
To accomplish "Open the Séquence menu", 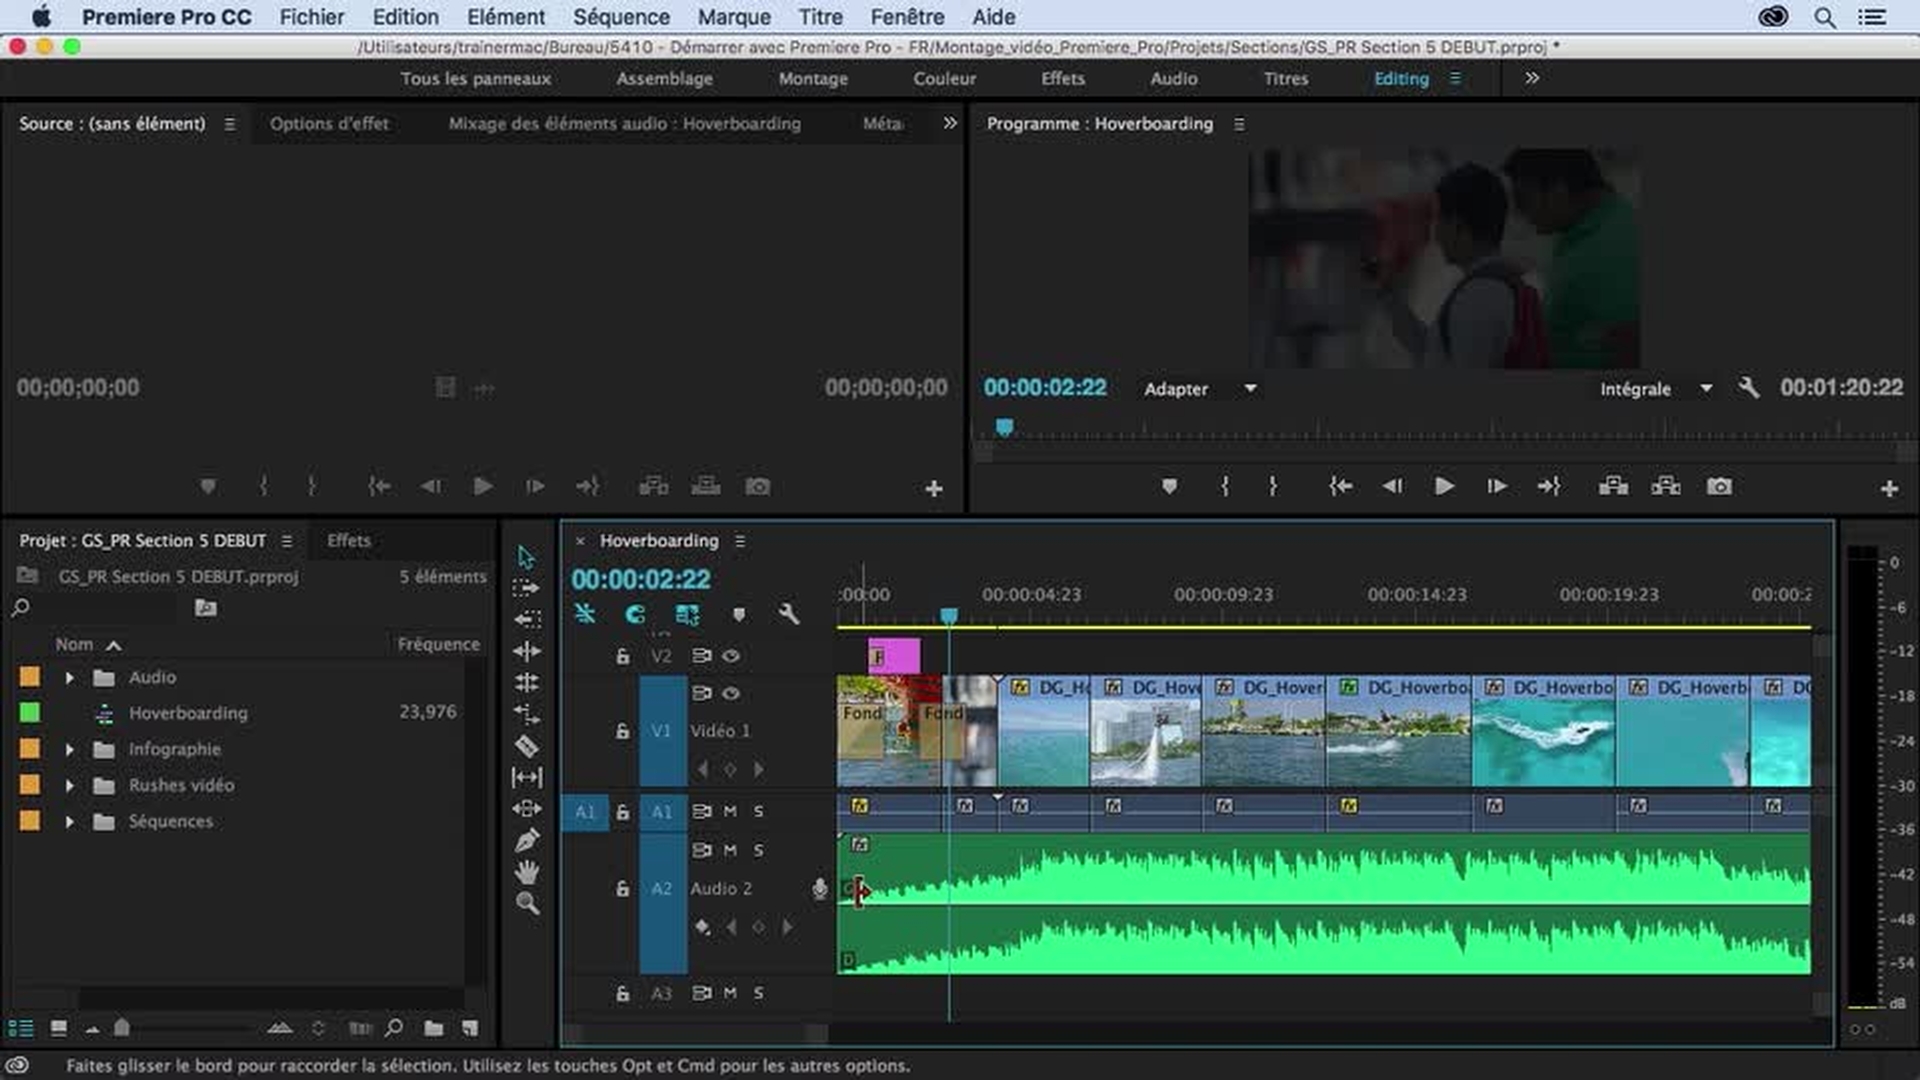I will click(621, 17).
